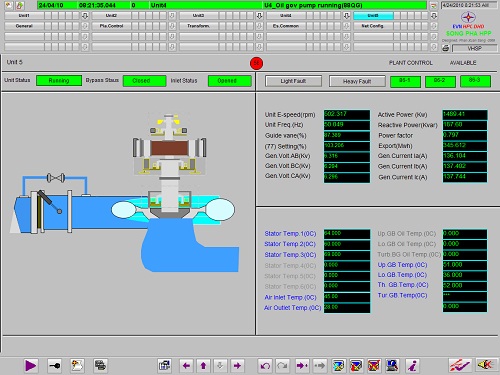Select the left arrow navigation icon

(x=187, y=366)
